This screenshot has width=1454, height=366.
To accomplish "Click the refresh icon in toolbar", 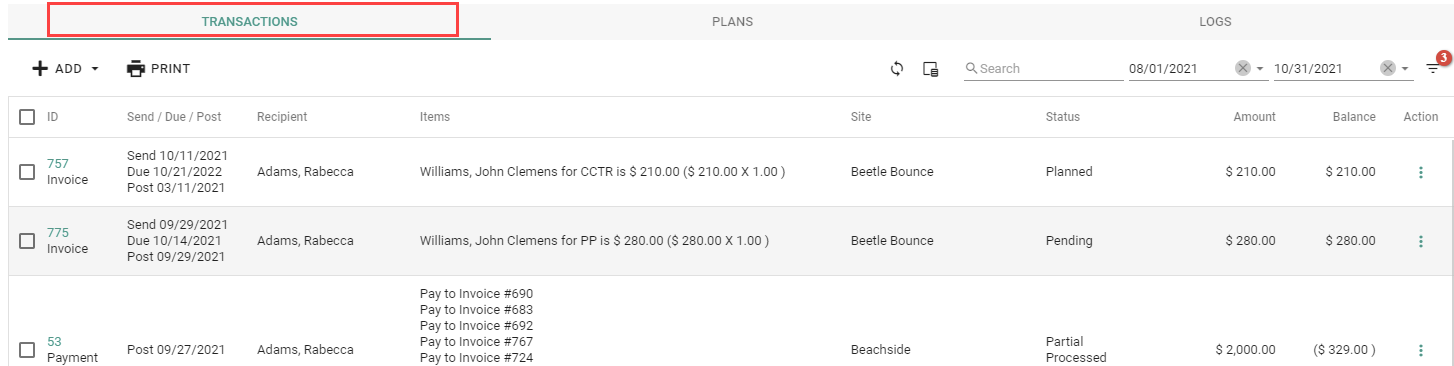I will click(897, 69).
